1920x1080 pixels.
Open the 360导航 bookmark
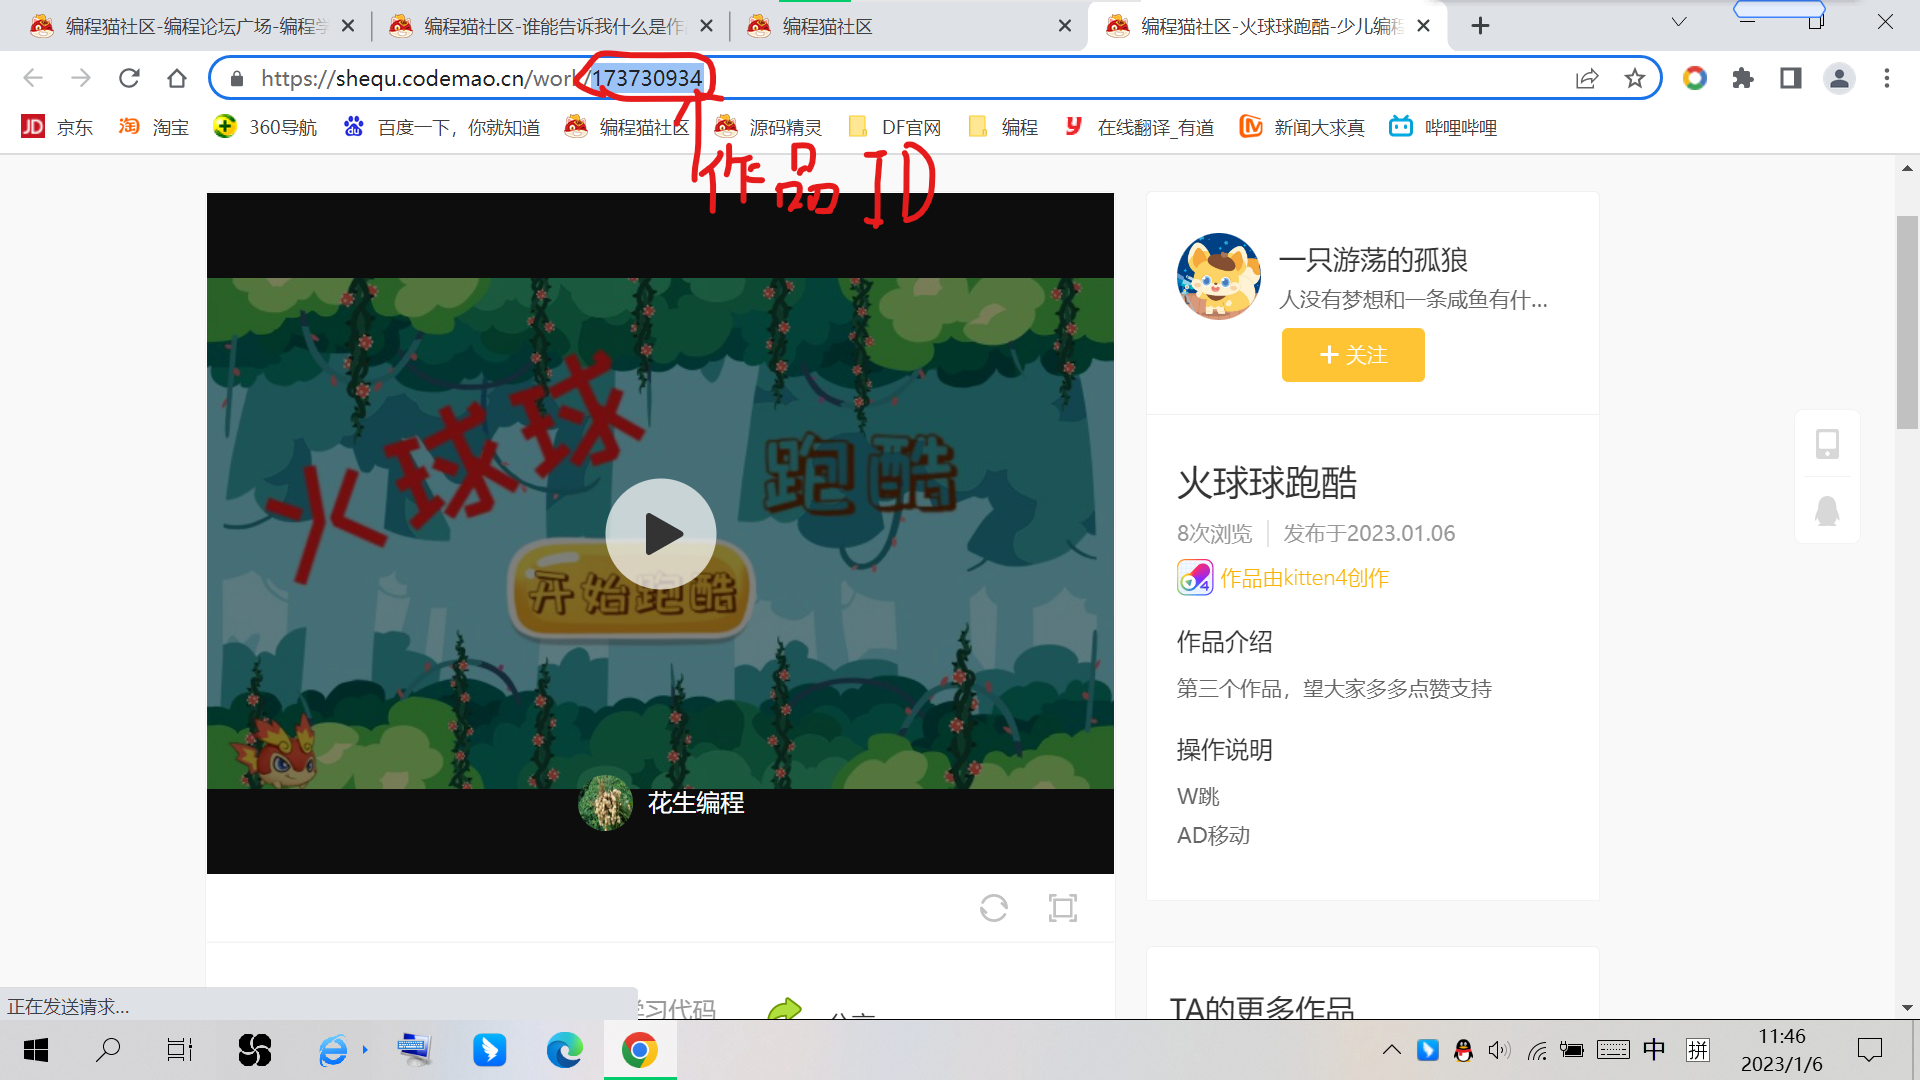[265, 127]
